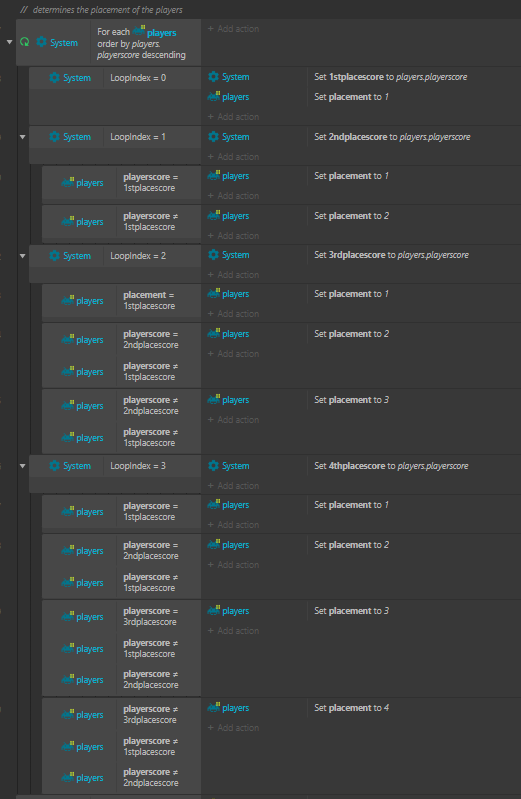The width and height of the screenshot is (521, 799).
Task: Click System gear icon beside Set 3rdplacescore action
Action: pyautogui.click(x=214, y=255)
